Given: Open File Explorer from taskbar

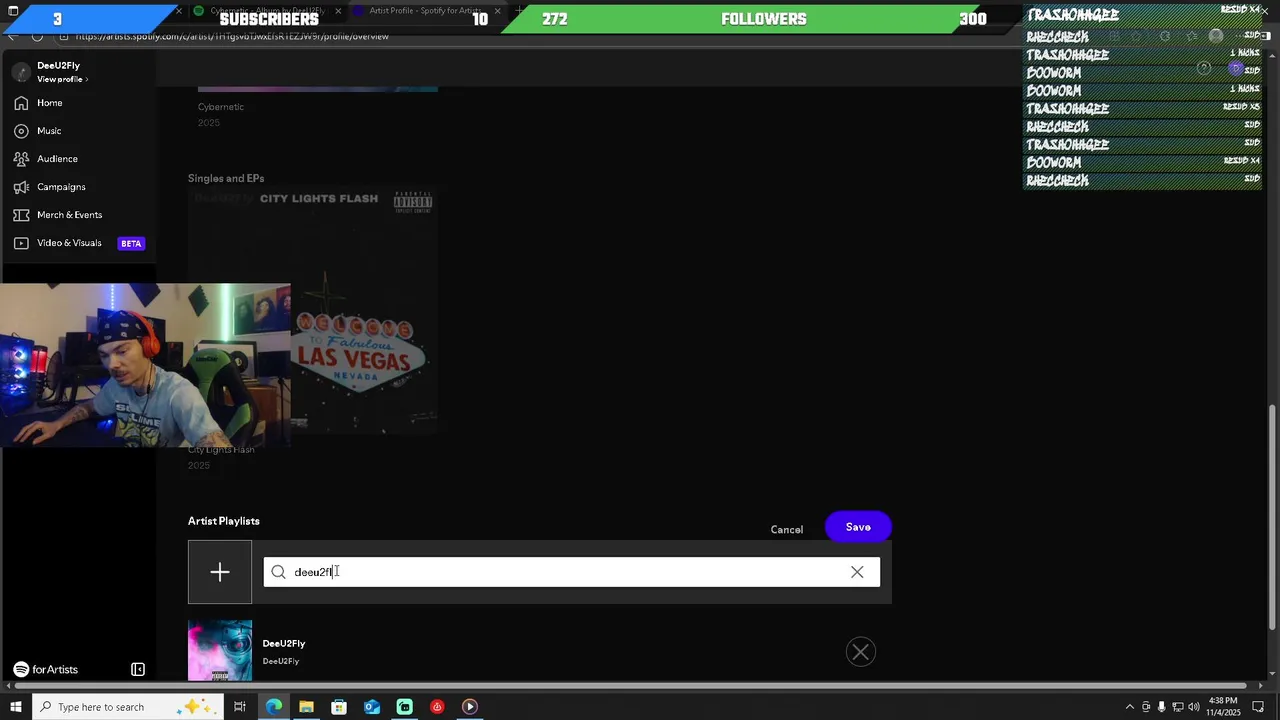Looking at the screenshot, I should [306, 707].
